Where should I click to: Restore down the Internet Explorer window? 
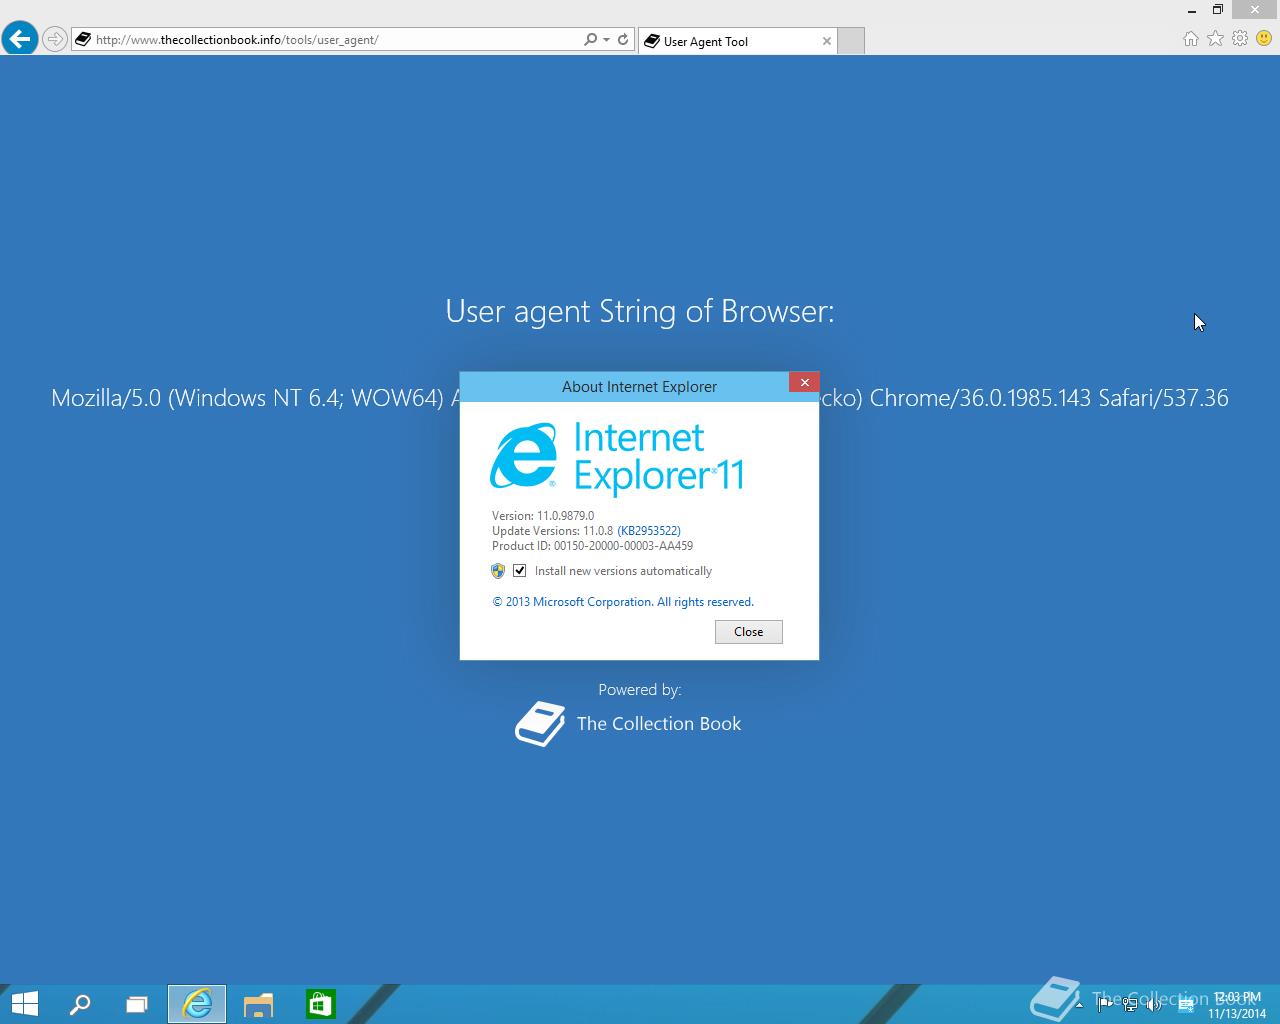[x=1218, y=10]
